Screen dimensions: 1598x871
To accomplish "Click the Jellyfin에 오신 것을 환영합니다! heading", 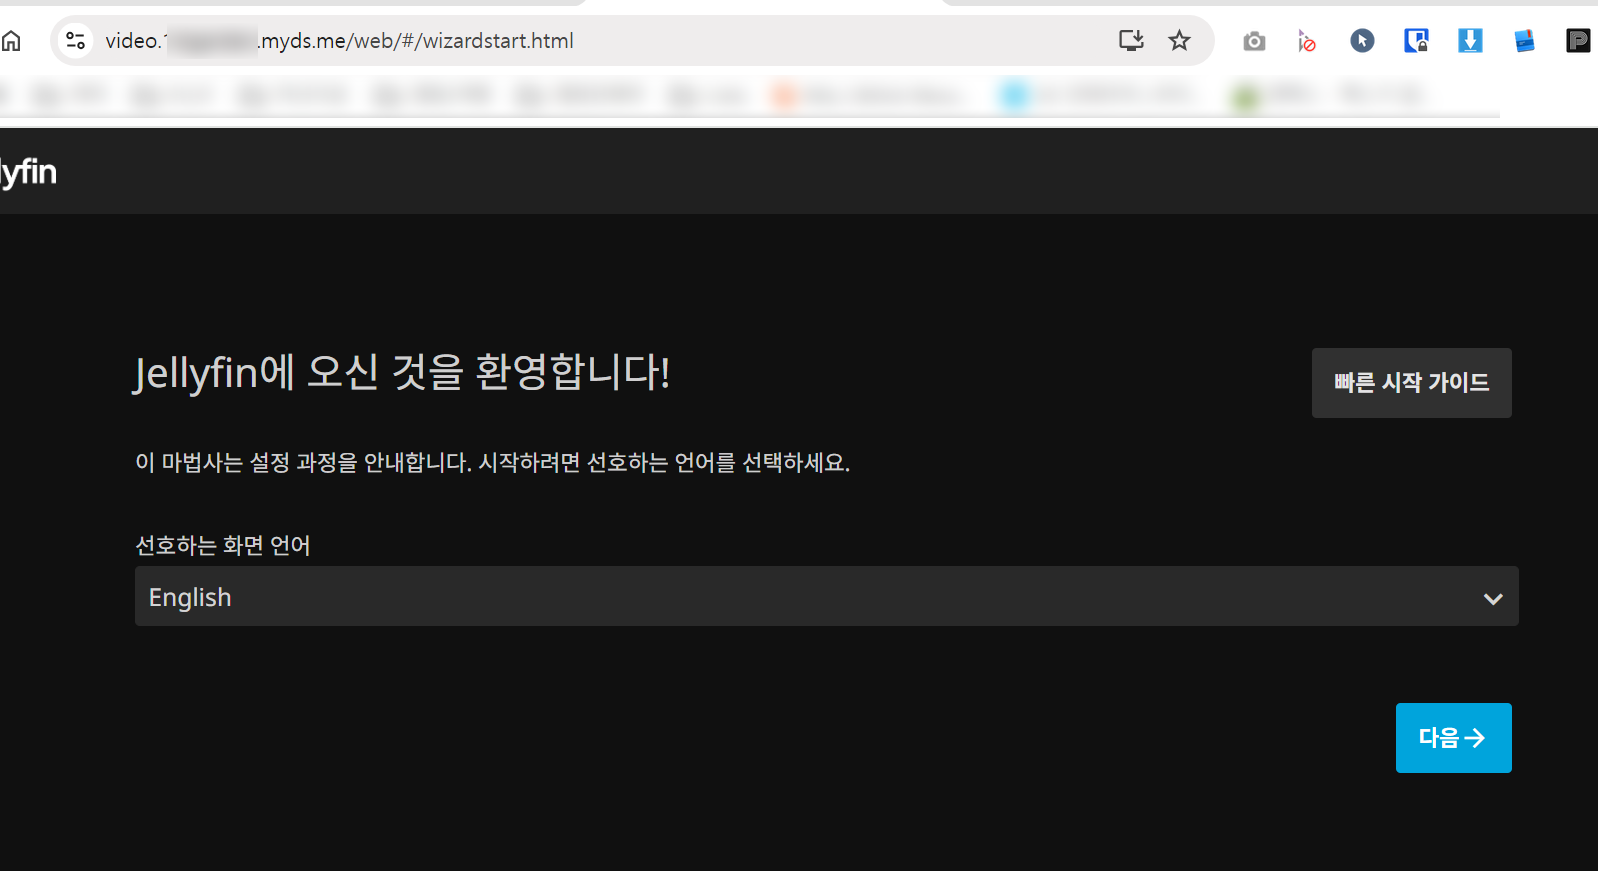I will pyautogui.click(x=402, y=372).
